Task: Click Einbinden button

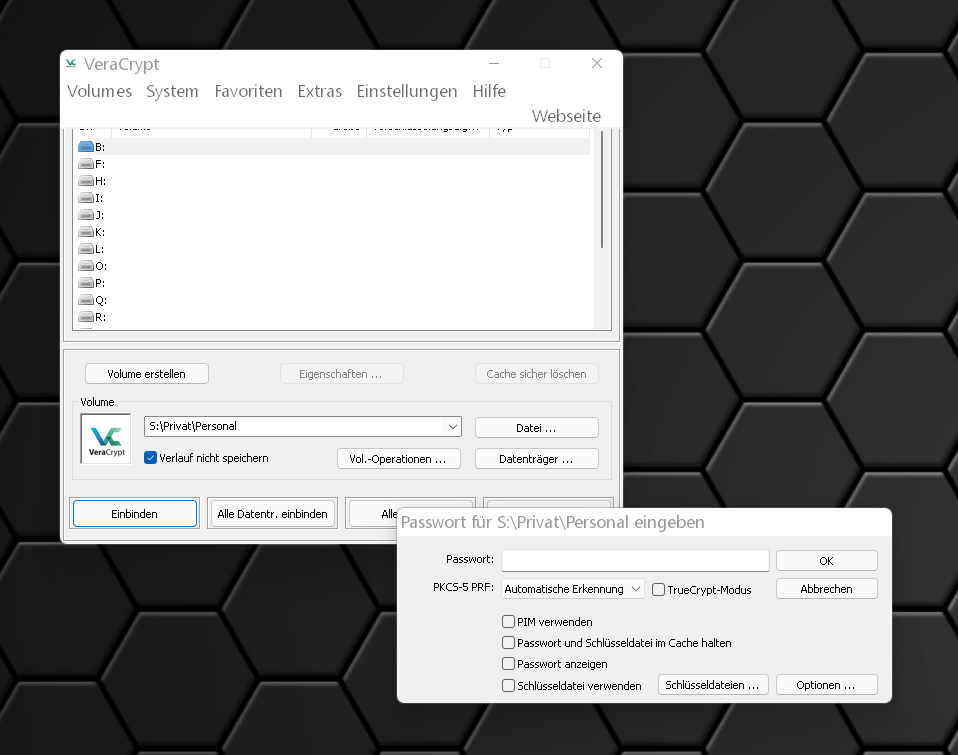Action: click(134, 514)
